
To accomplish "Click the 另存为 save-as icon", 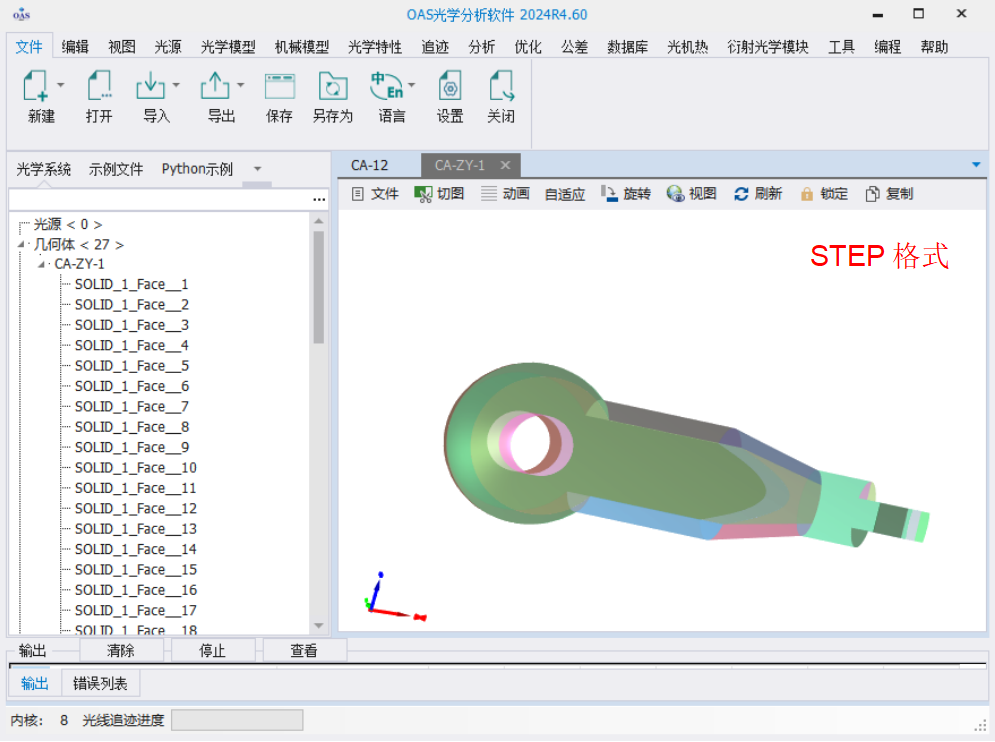I will [x=333, y=86].
